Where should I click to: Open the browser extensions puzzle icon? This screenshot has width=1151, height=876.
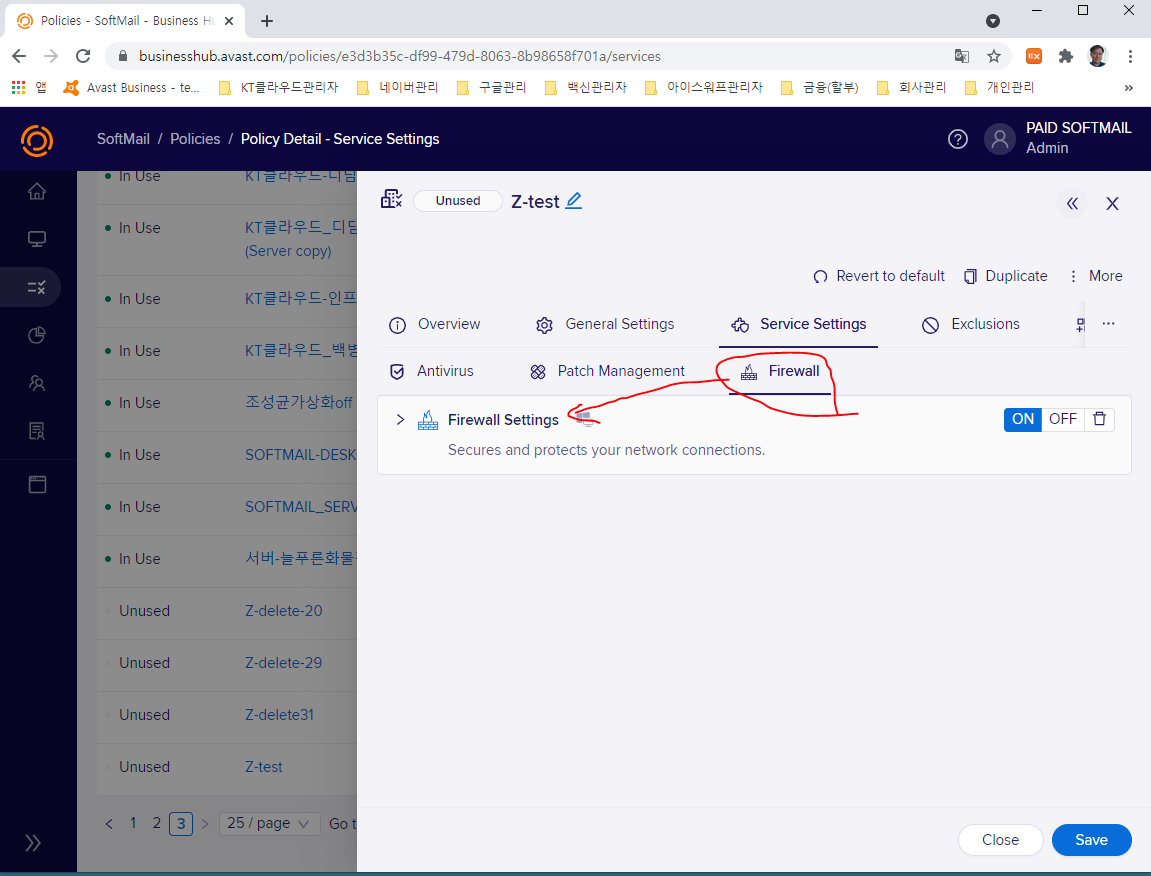[1065, 56]
